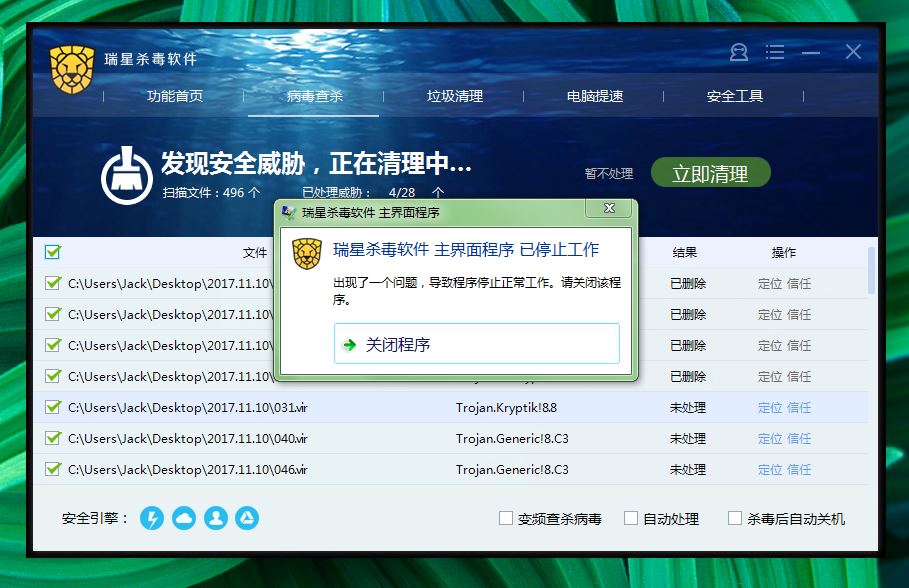The image size is (909, 588).
Task: Enable 自动处理 checkbox
Action: (x=631, y=518)
